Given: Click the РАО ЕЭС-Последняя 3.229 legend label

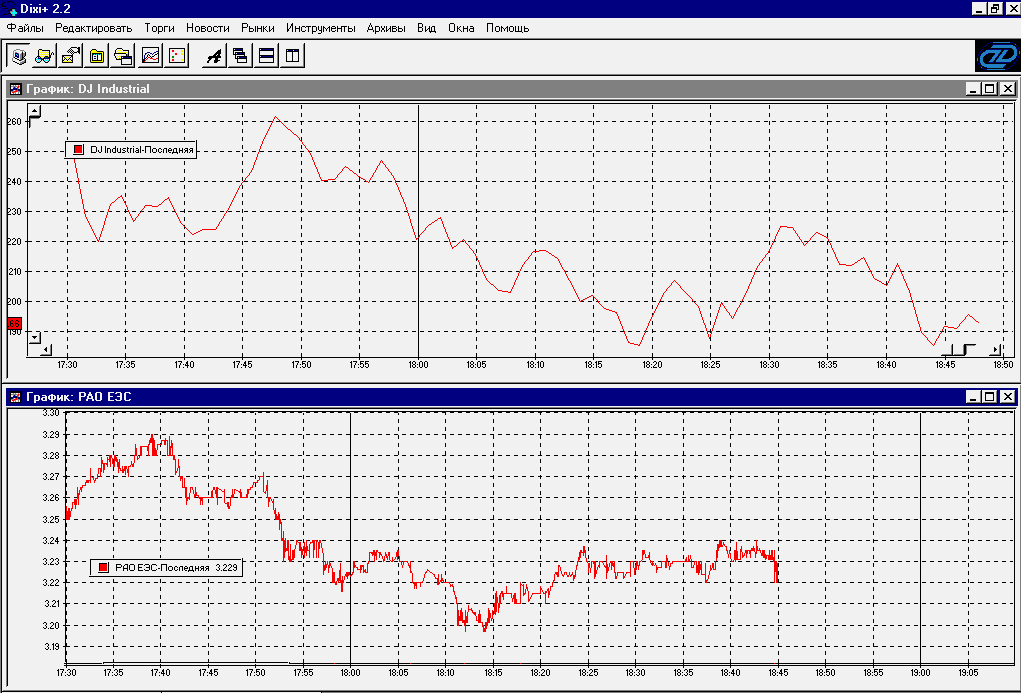Looking at the screenshot, I should pos(176,568).
